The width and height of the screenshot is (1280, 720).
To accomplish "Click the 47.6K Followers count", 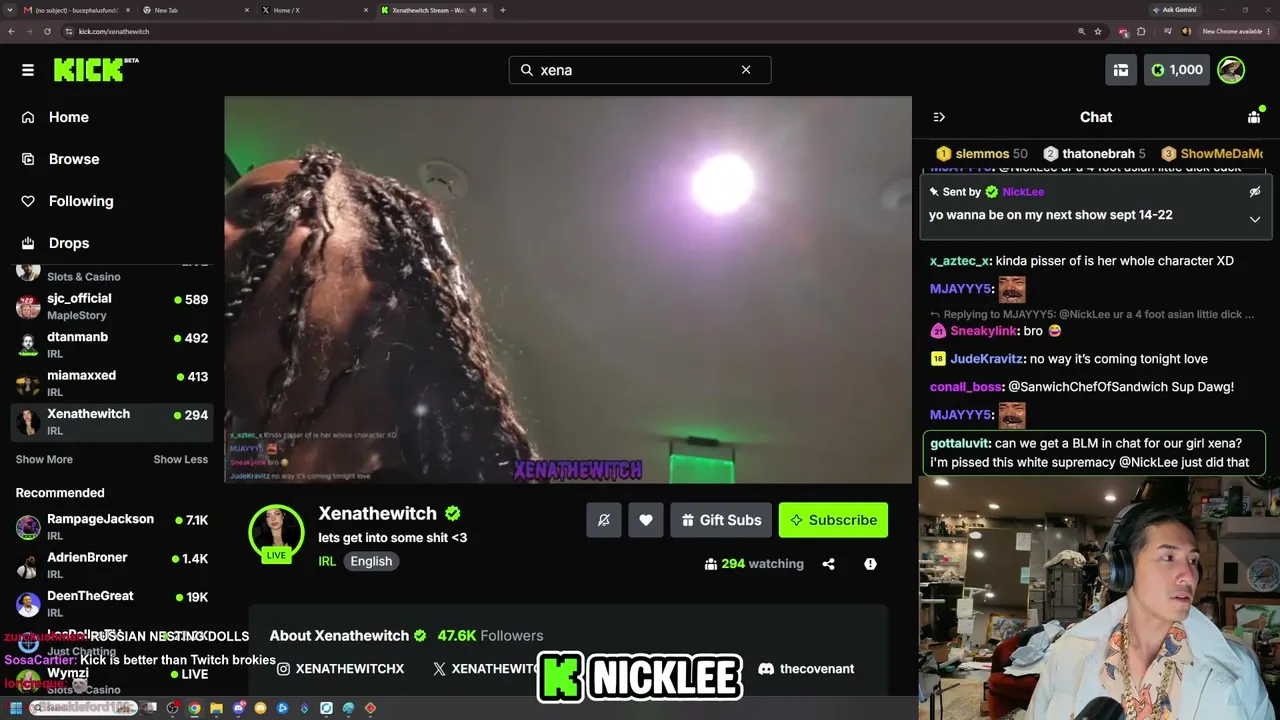I will pyautogui.click(x=490, y=636).
